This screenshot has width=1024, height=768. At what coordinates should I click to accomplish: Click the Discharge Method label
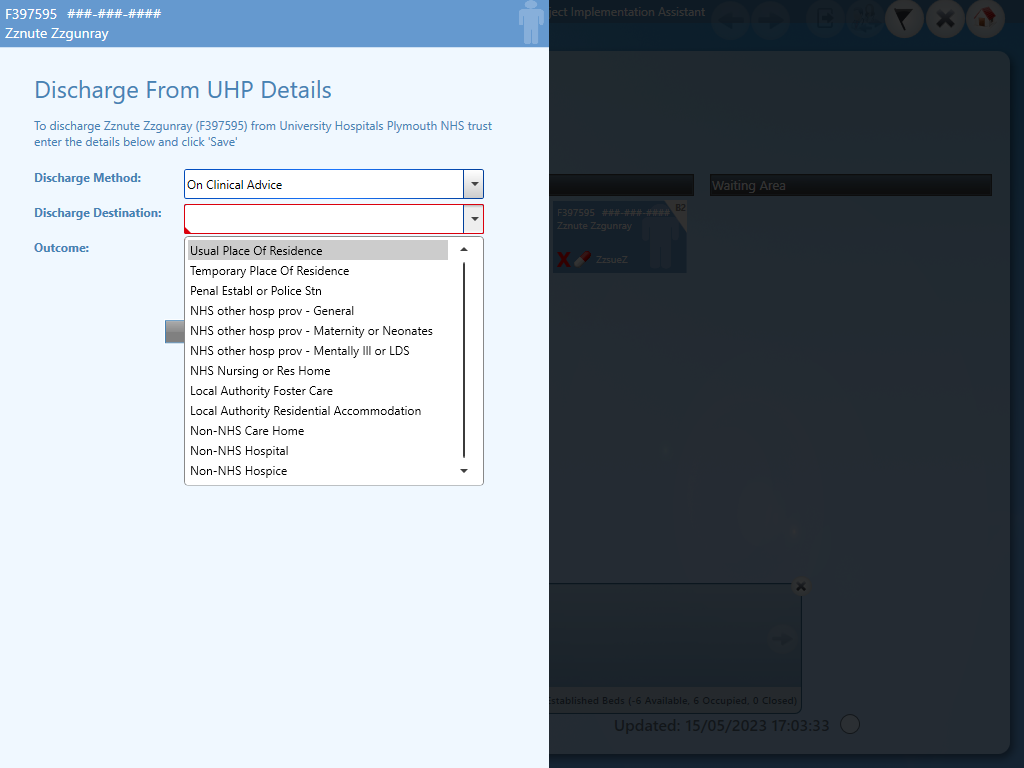(x=88, y=178)
